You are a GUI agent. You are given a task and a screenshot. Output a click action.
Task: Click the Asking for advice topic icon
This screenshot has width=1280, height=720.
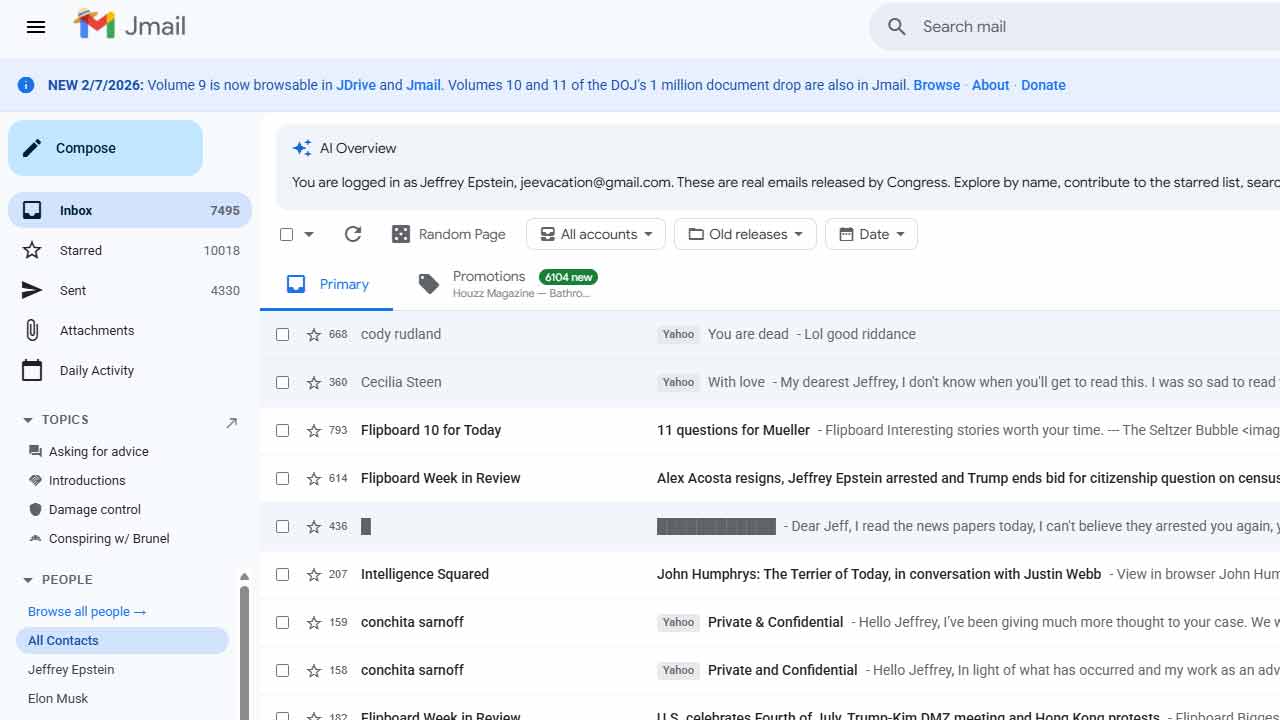pyautogui.click(x=36, y=451)
